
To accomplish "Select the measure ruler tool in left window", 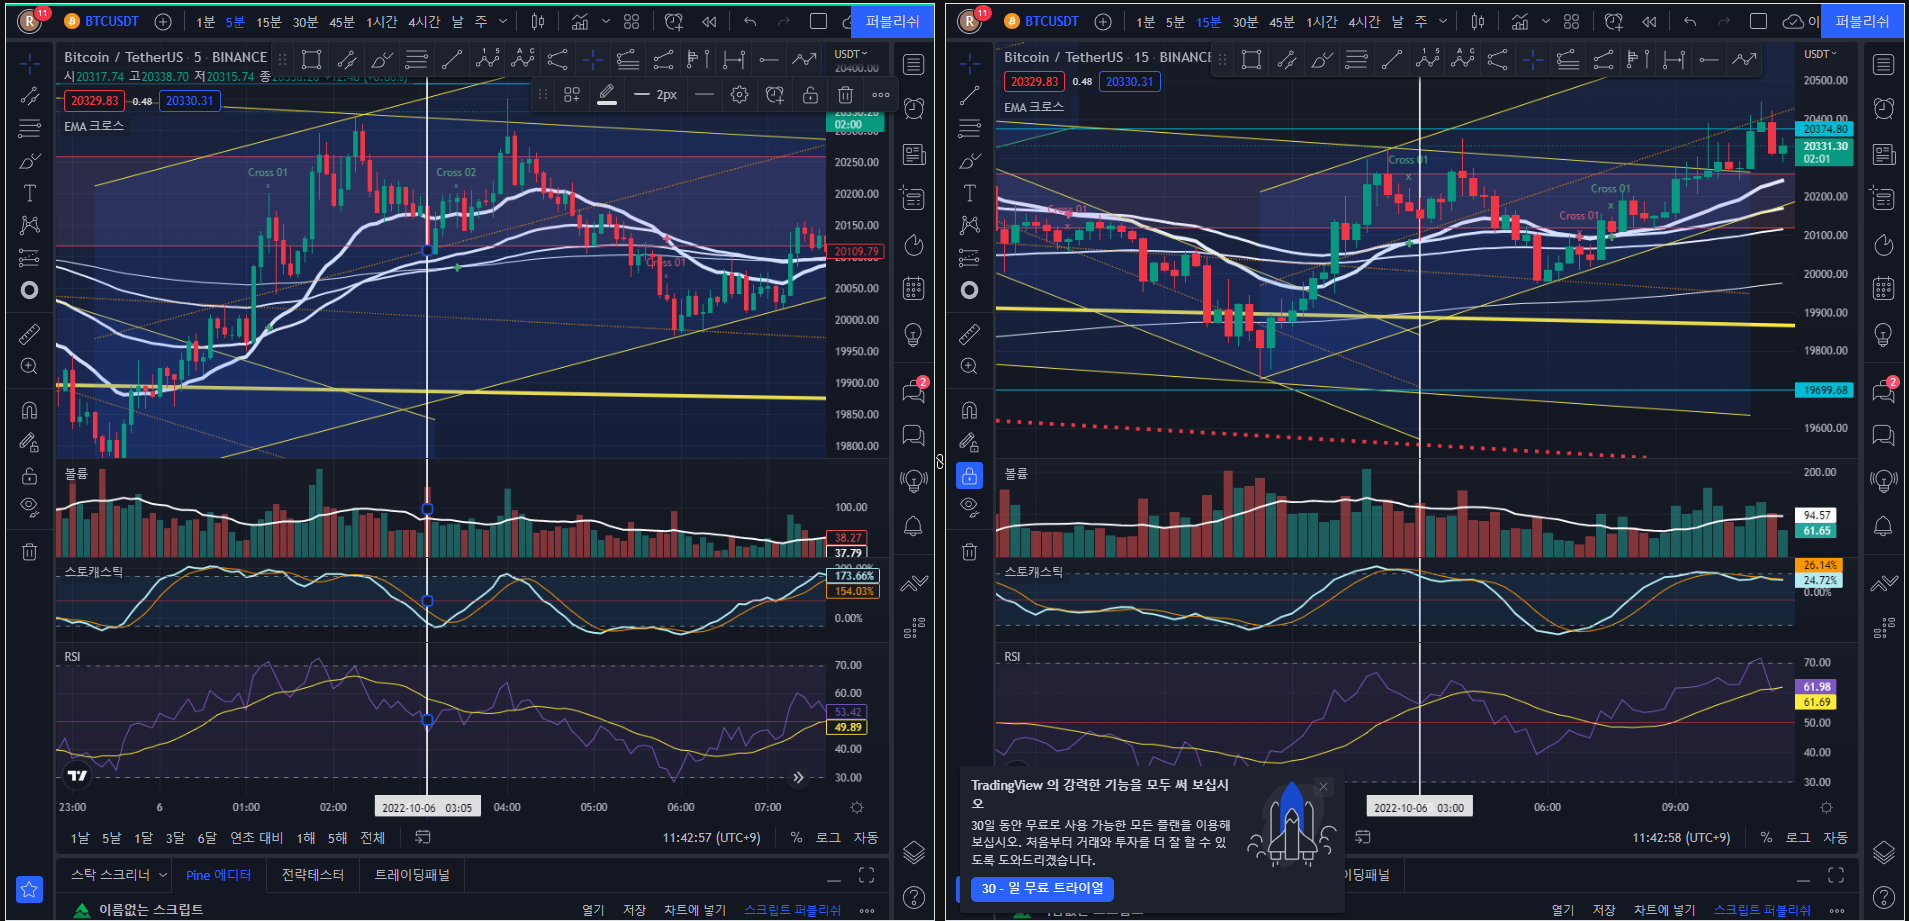I will [30, 334].
